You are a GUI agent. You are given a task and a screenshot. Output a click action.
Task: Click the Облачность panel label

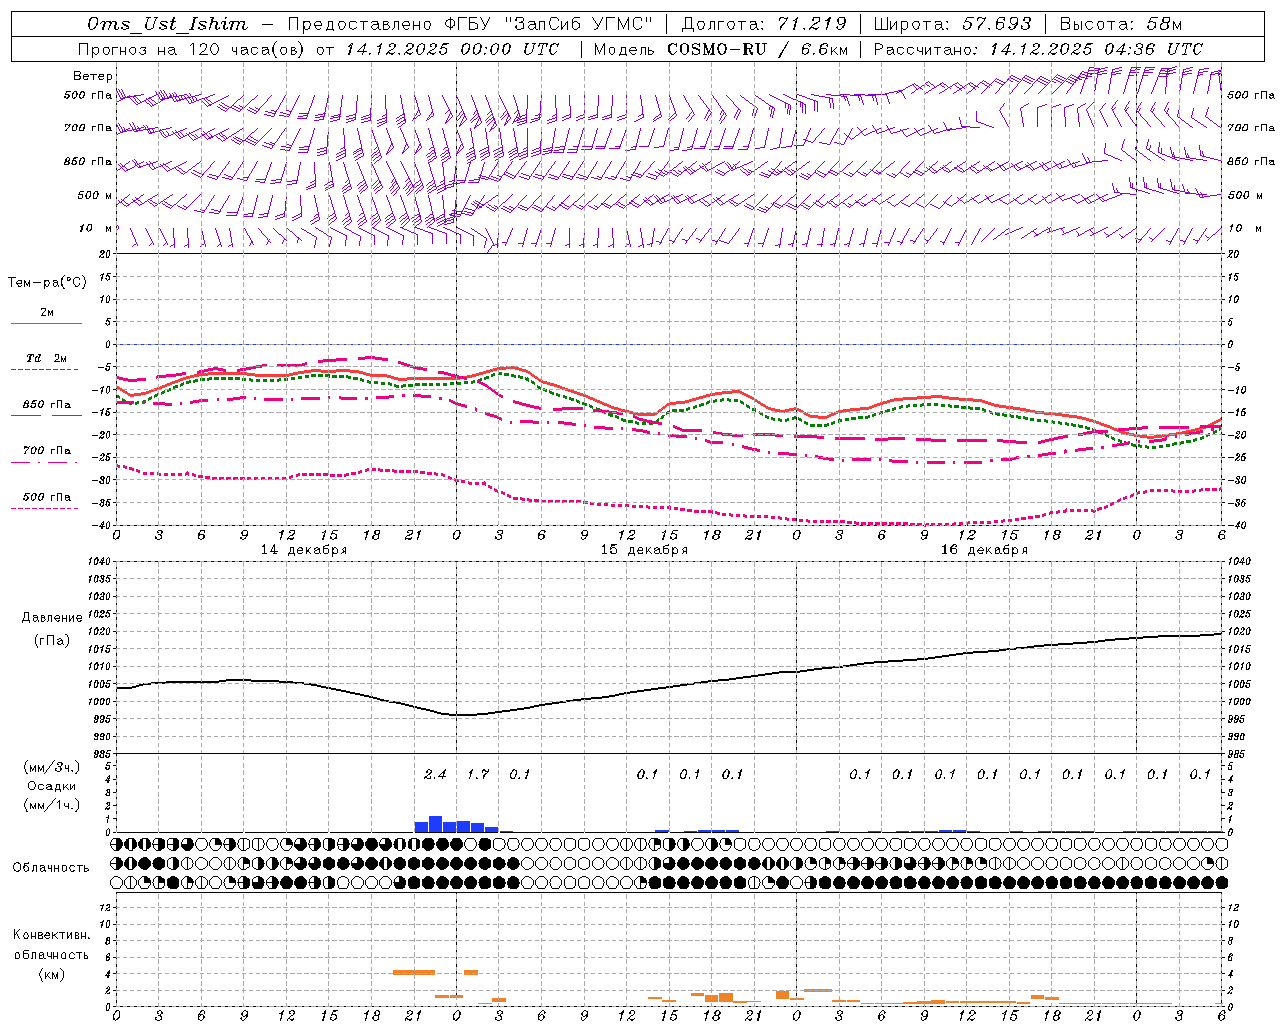51,868
